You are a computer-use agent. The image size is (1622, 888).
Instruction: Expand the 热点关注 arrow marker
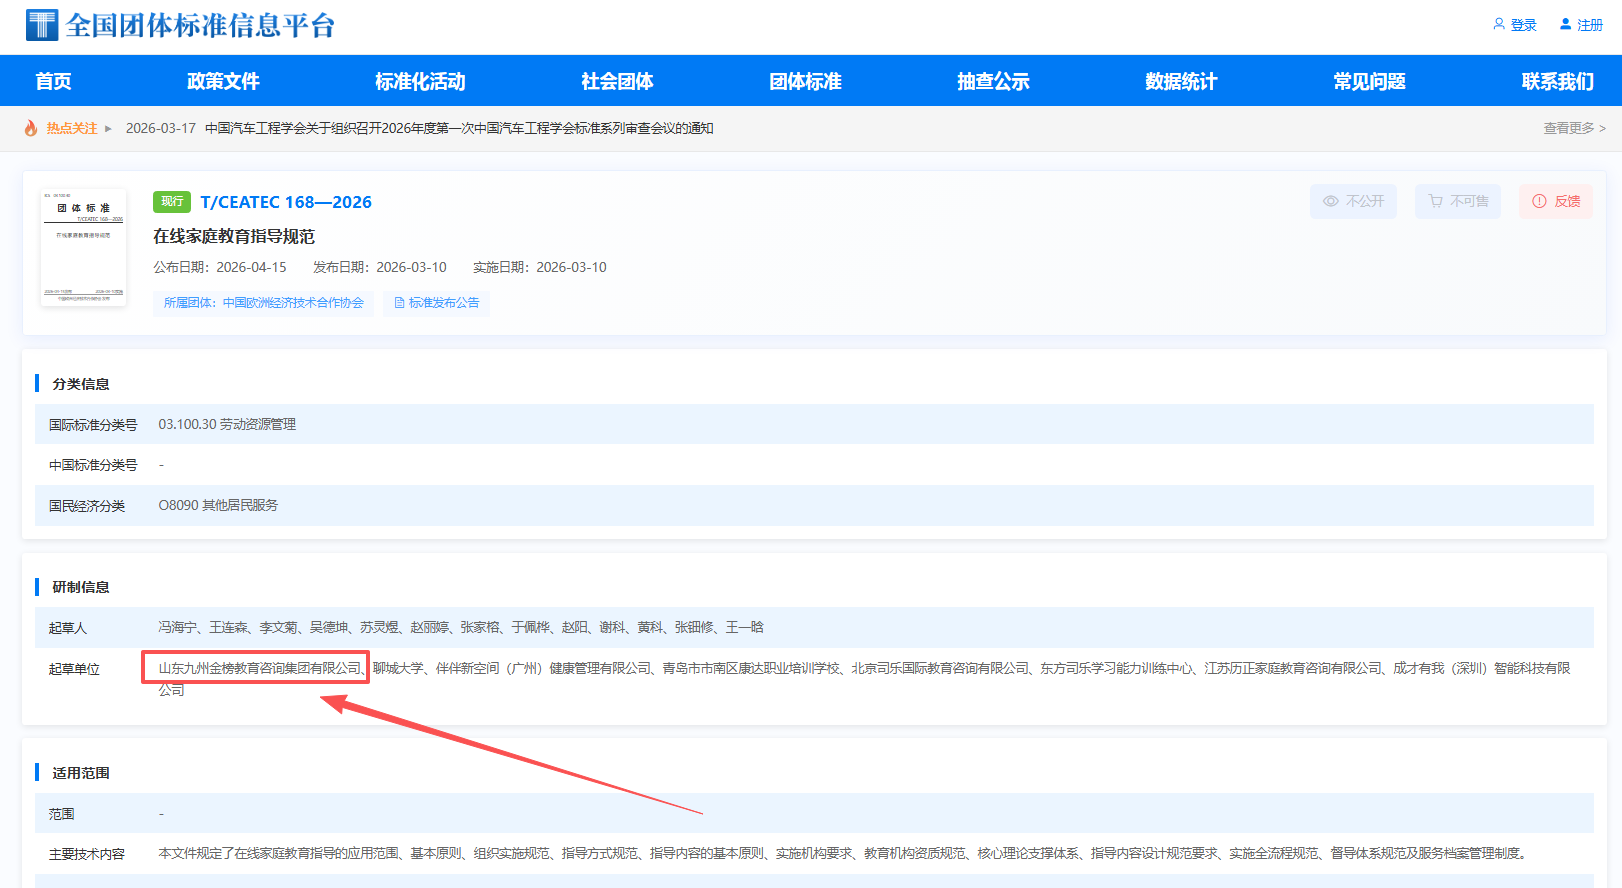click(108, 128)
